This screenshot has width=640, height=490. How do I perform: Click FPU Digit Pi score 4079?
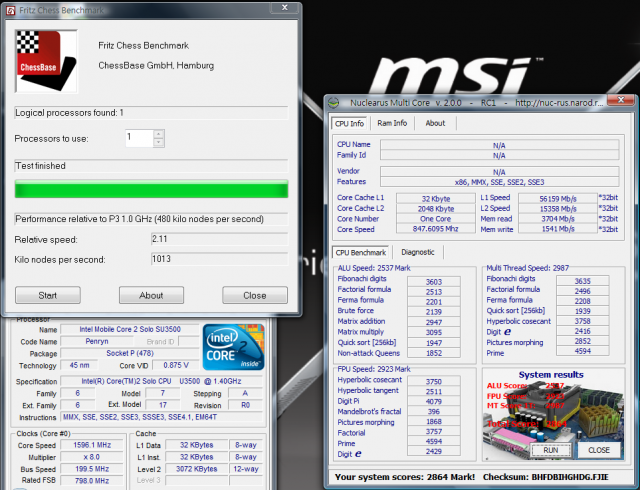(x=433, y=401)
